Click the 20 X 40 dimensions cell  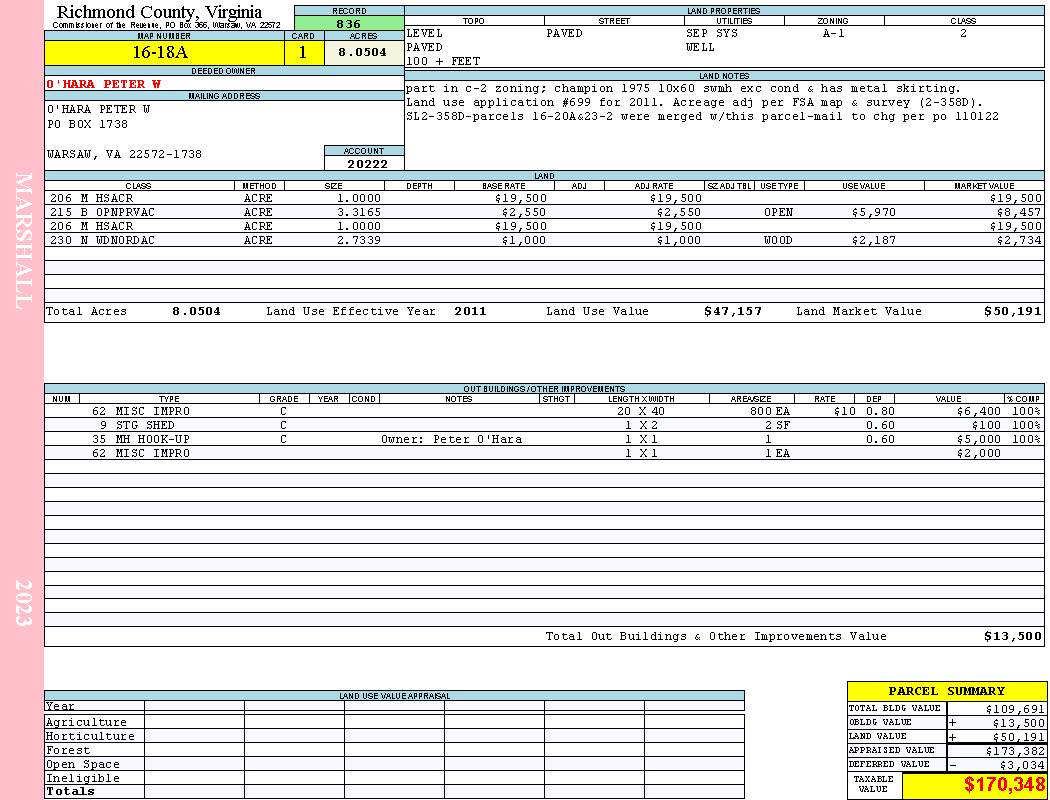click(x=641, y=412)
